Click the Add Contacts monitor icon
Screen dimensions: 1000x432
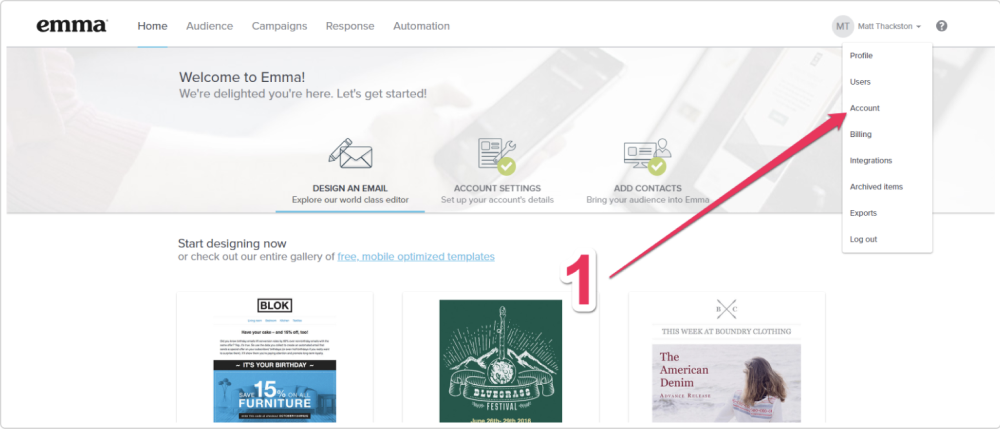pos(645,156)
